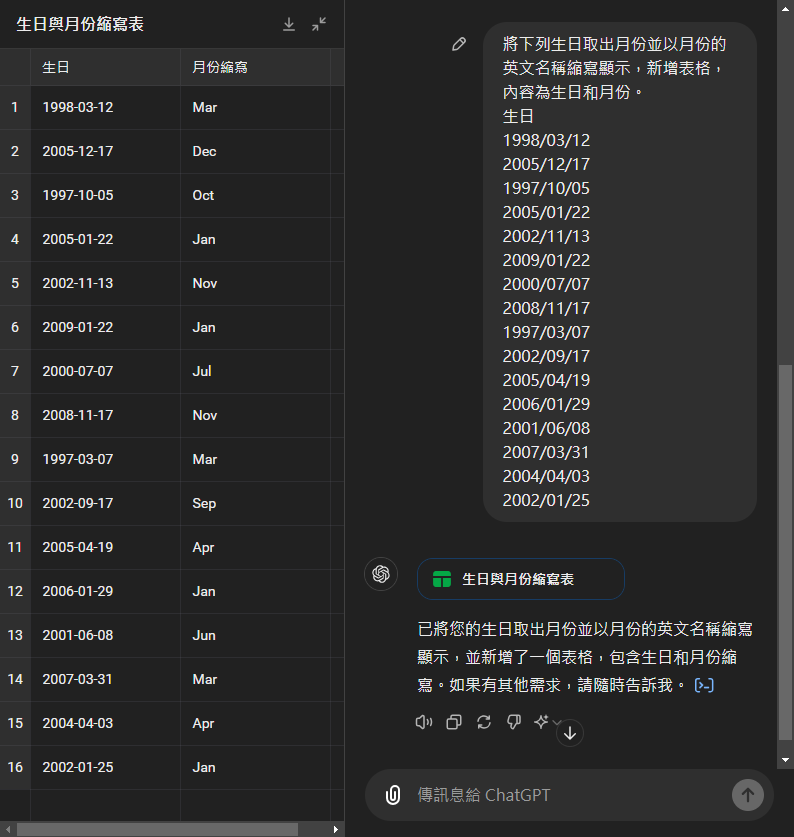Click the Jul cell in row 7
The width and height of the screenshot is (794, 837).
click(255, 372)
